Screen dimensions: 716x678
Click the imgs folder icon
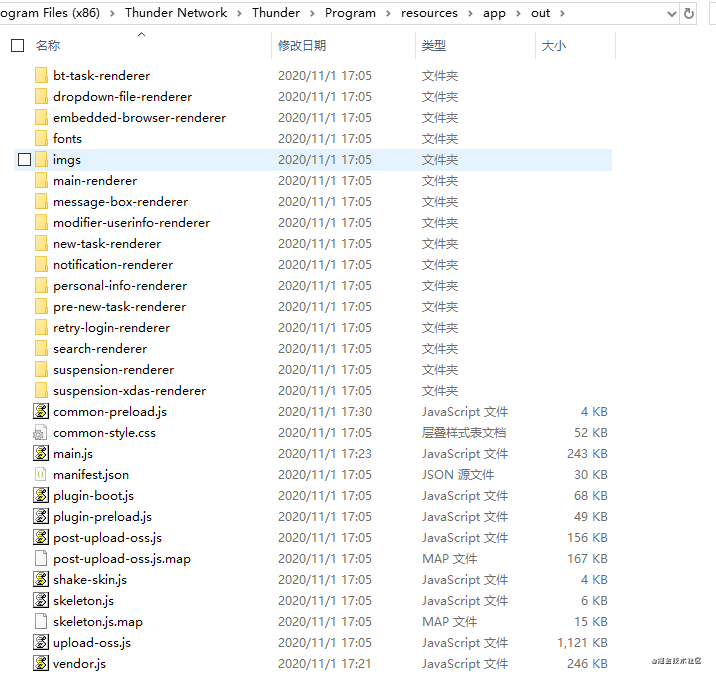pyautogui.click(x=41, y=159)
